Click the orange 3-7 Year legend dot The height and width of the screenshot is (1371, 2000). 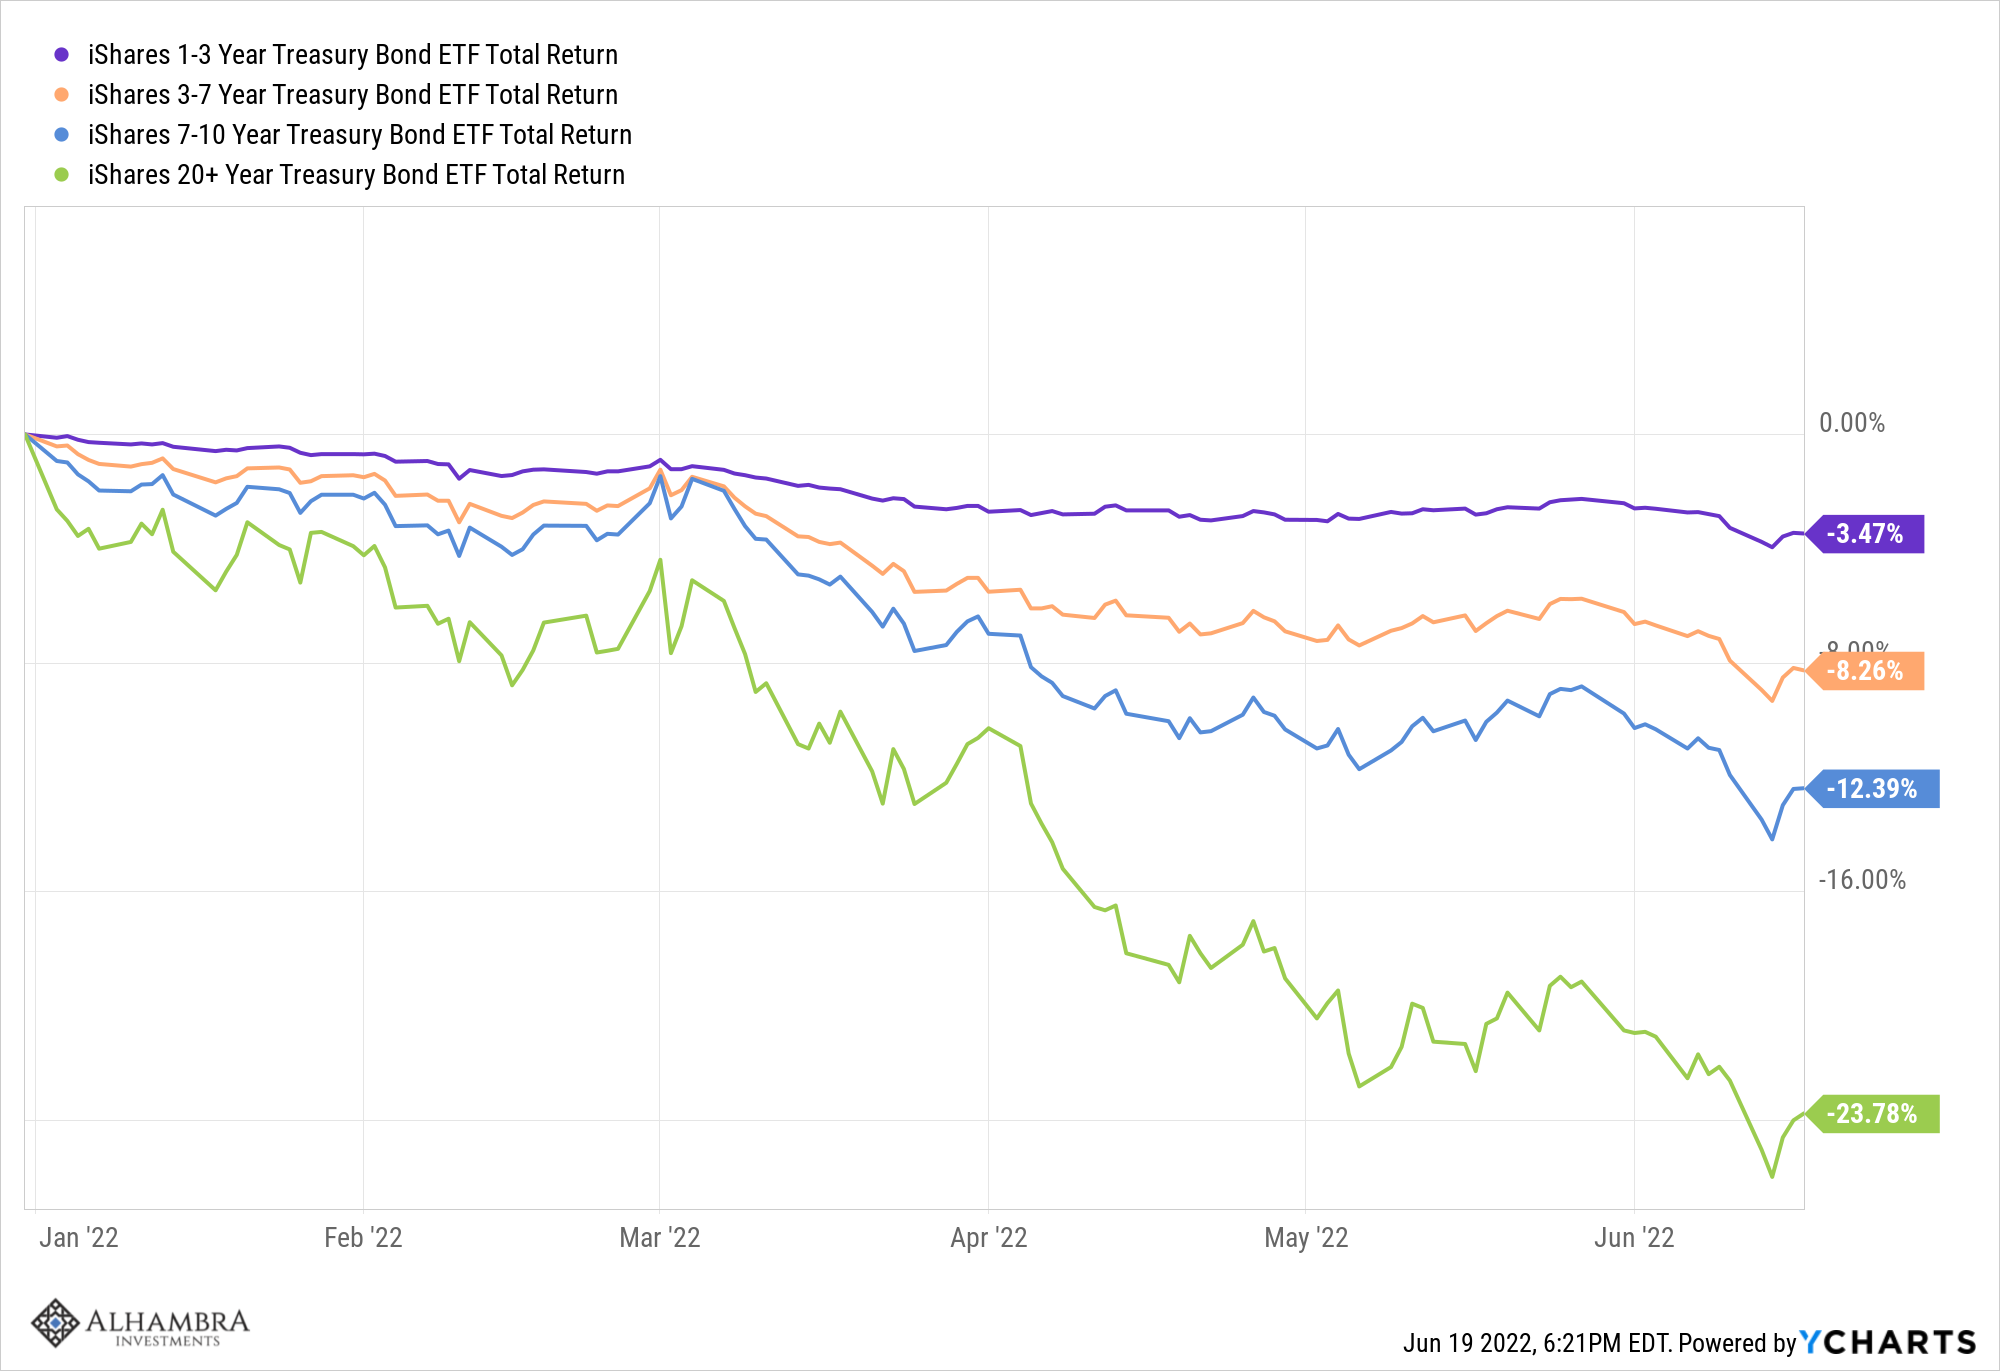click(x=61, y=94)
